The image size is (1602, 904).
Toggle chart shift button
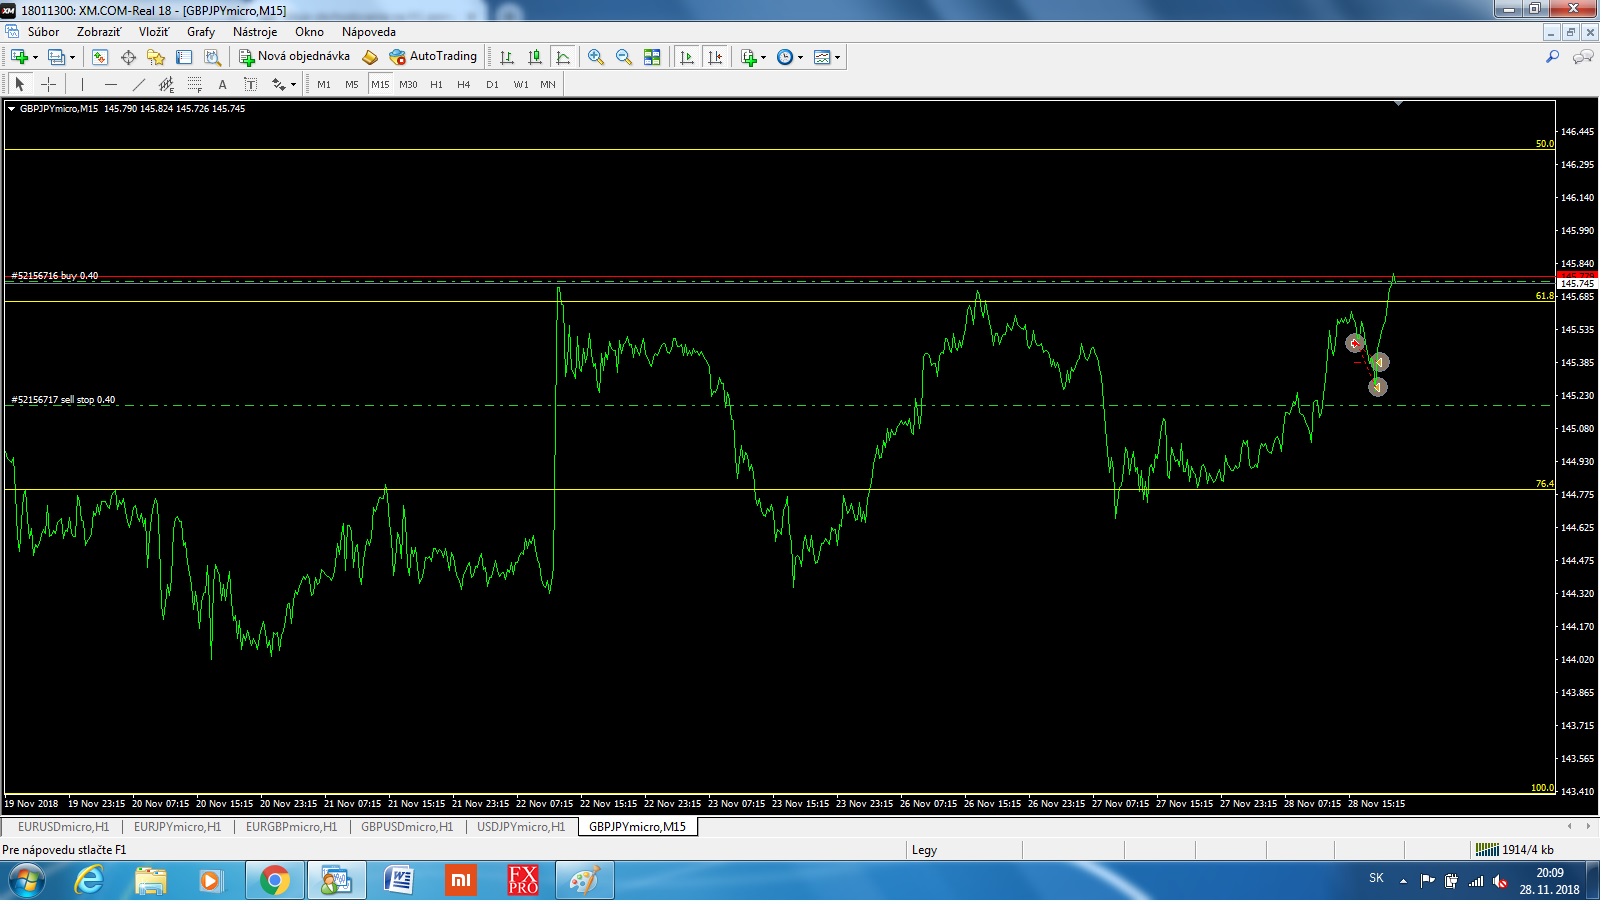coord(715,57)
